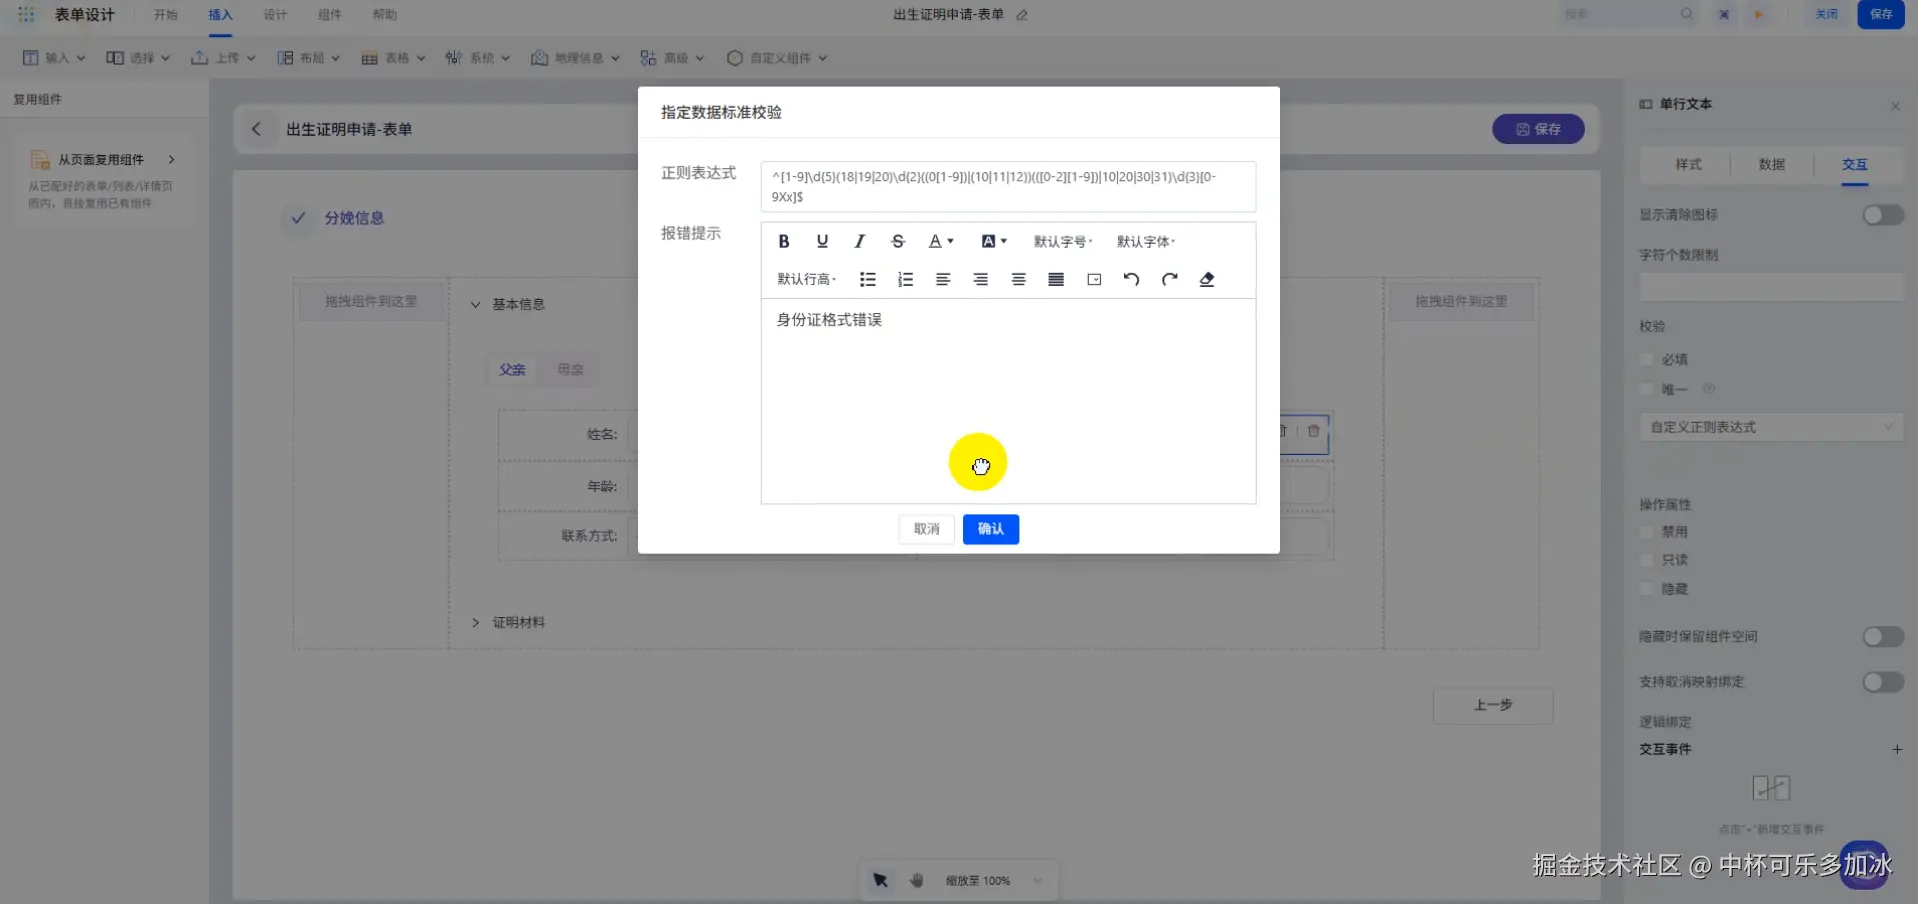Click the top-right blue 保存 button

(1881, 14)
